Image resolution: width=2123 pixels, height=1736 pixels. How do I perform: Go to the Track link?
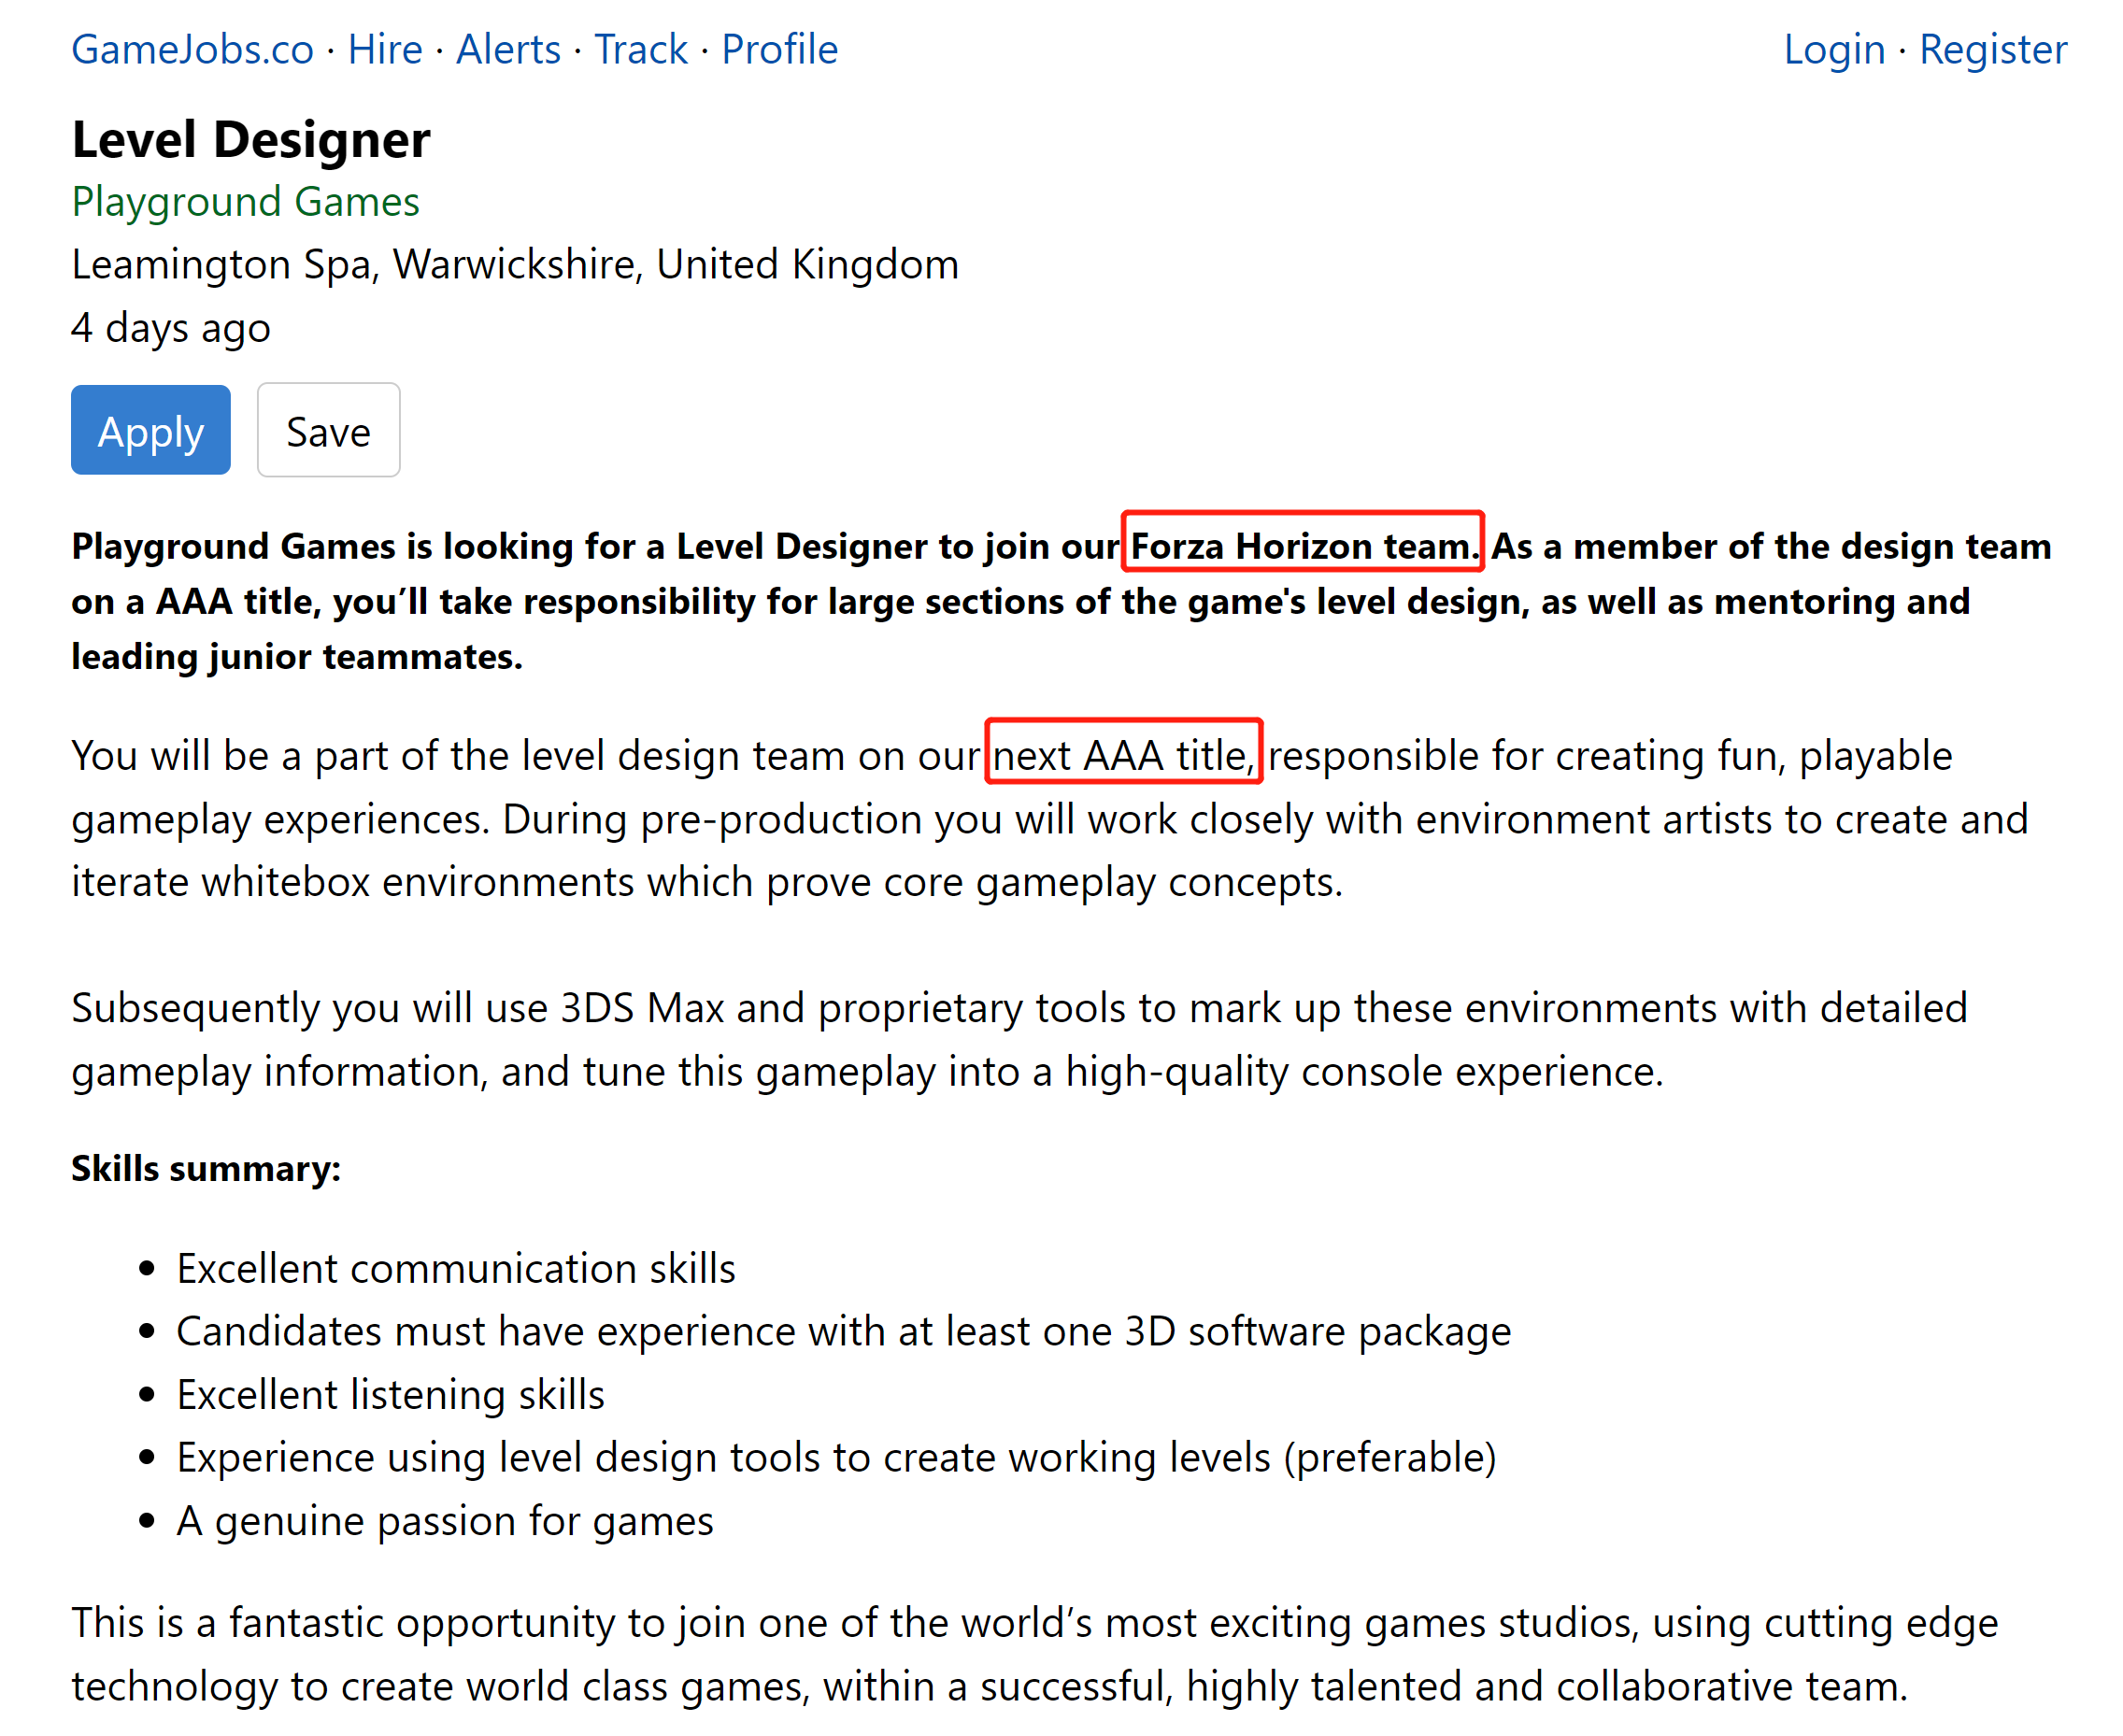click(641, 49)
